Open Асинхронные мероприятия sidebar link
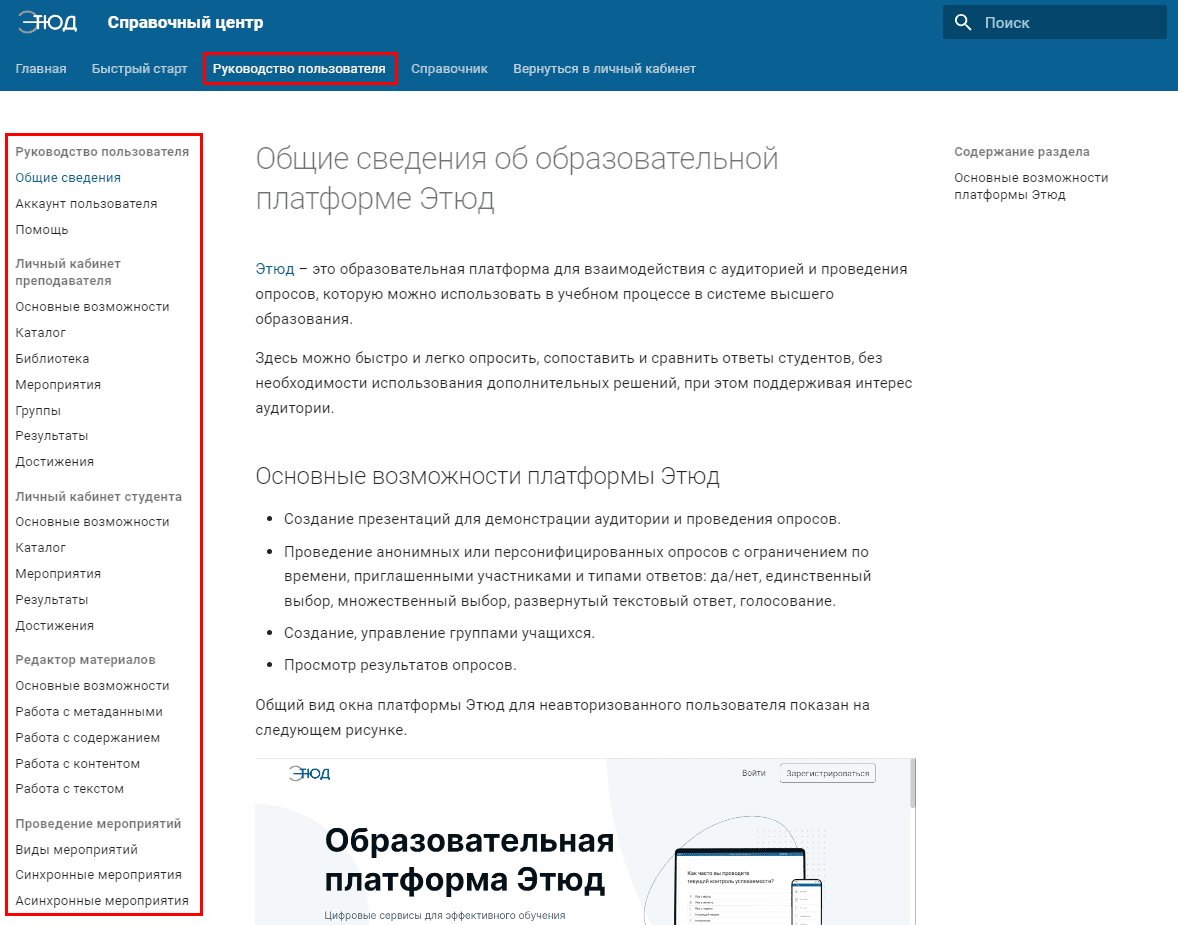This screenshot has width=1178, height=925. tap(101, 900)
